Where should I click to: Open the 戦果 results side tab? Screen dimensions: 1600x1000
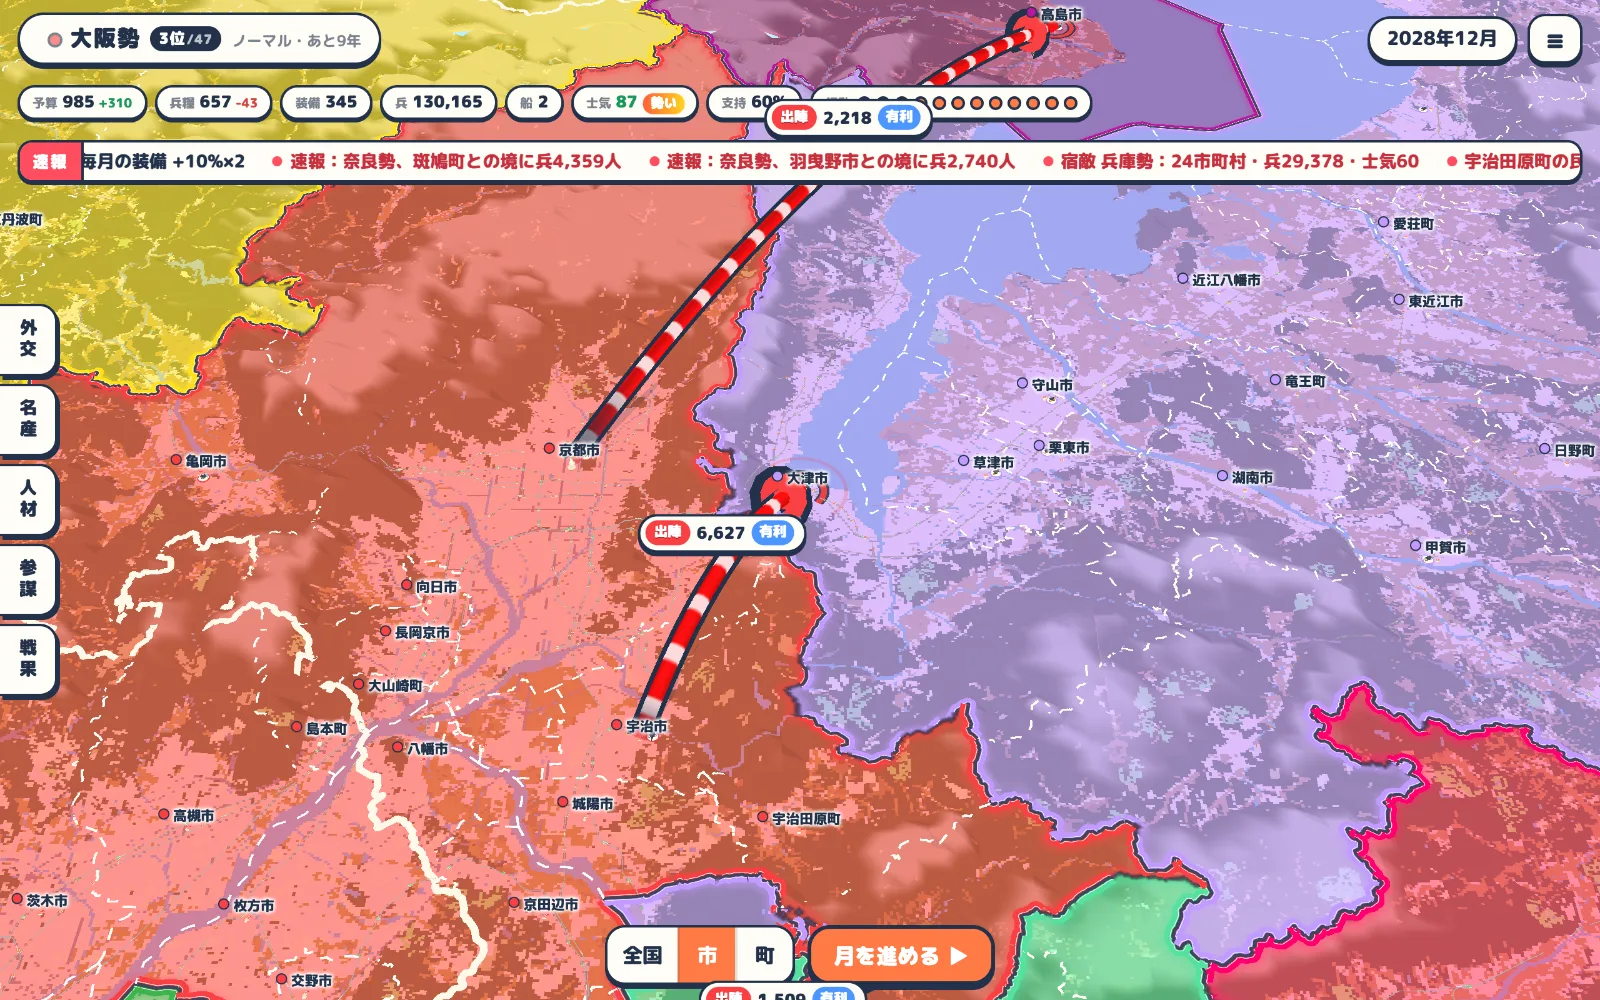(28, 659)
